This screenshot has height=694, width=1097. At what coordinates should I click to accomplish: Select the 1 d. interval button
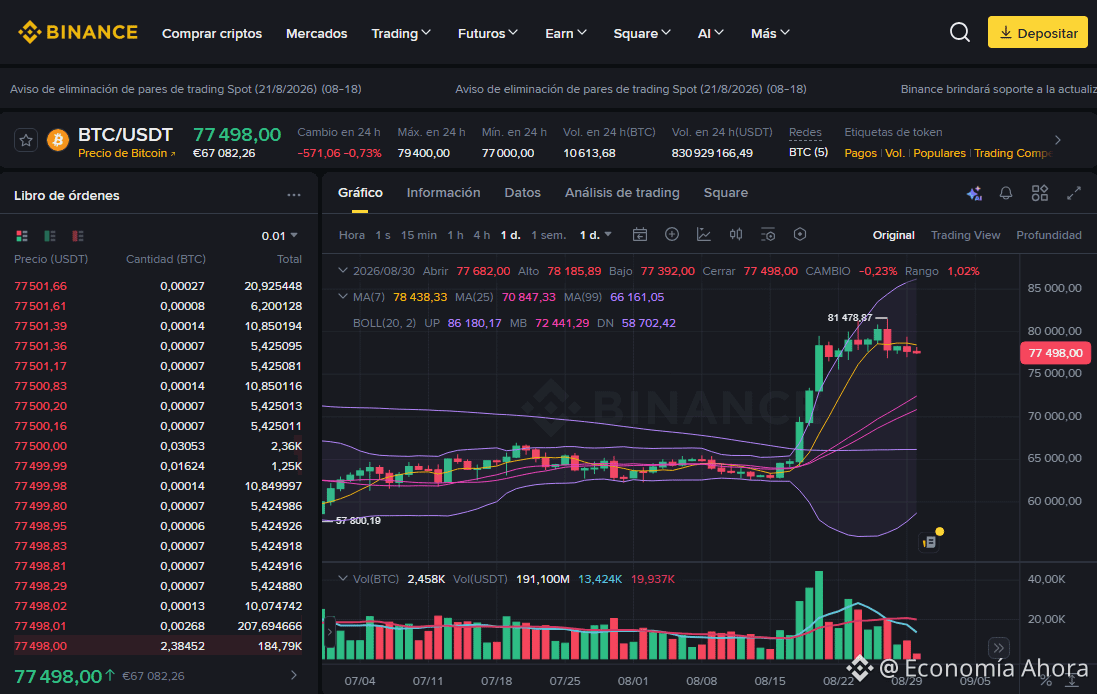pyautogui.click(x=511, y=235)
